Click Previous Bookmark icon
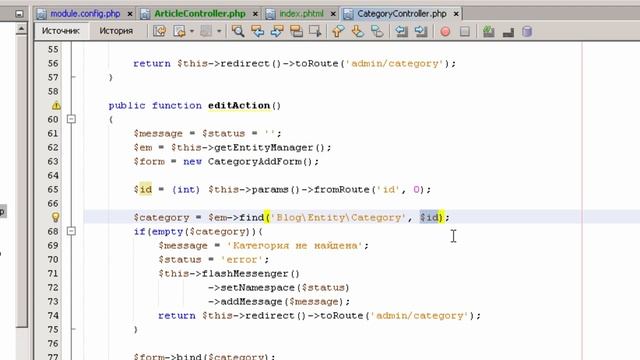The image size is (640, 360). (338, 31)
